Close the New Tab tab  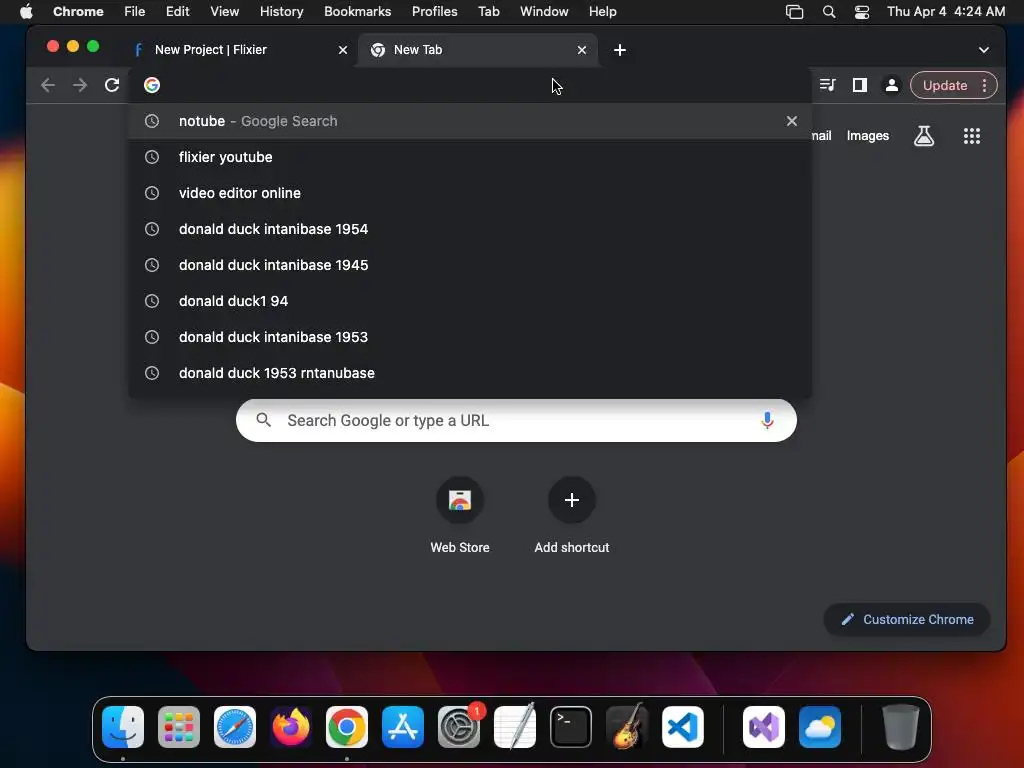[582, 50]
